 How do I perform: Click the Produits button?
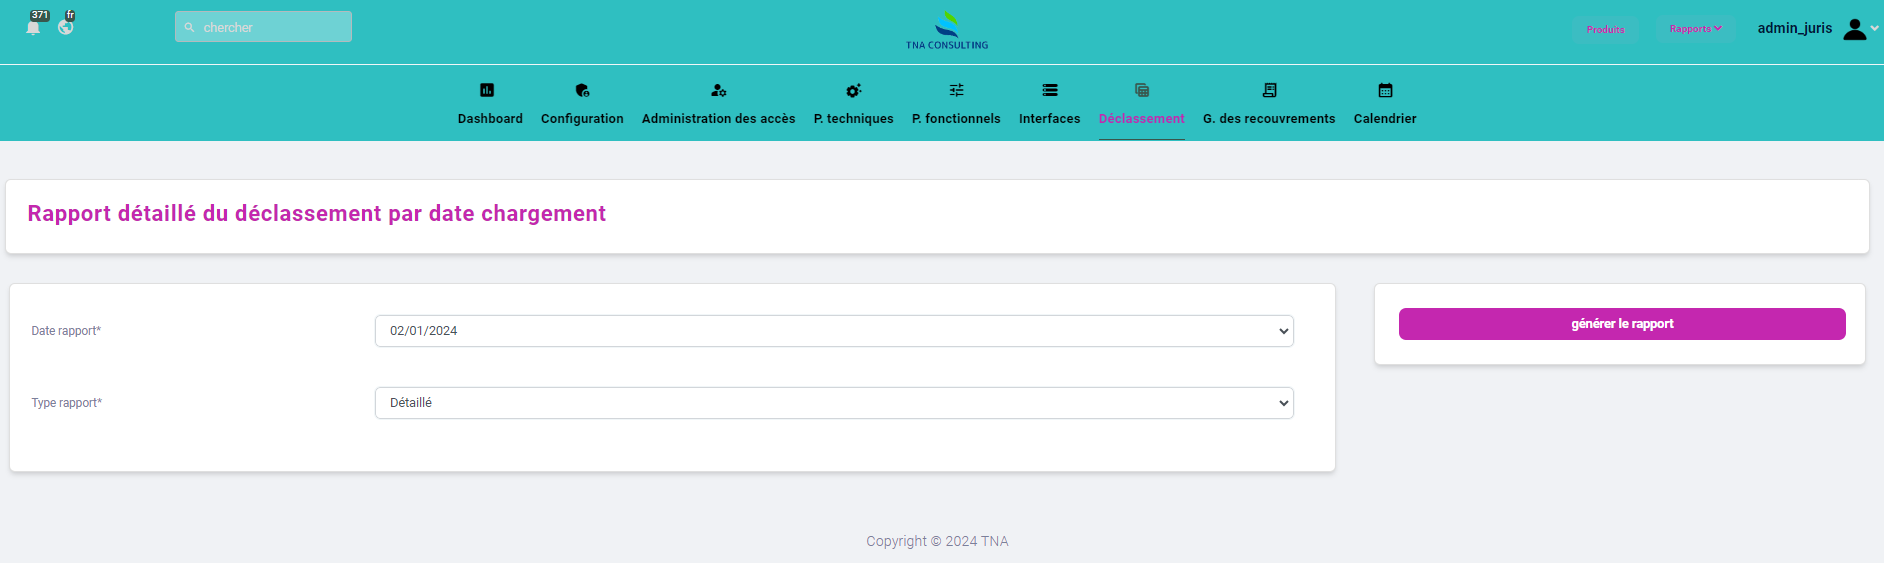1605,29
